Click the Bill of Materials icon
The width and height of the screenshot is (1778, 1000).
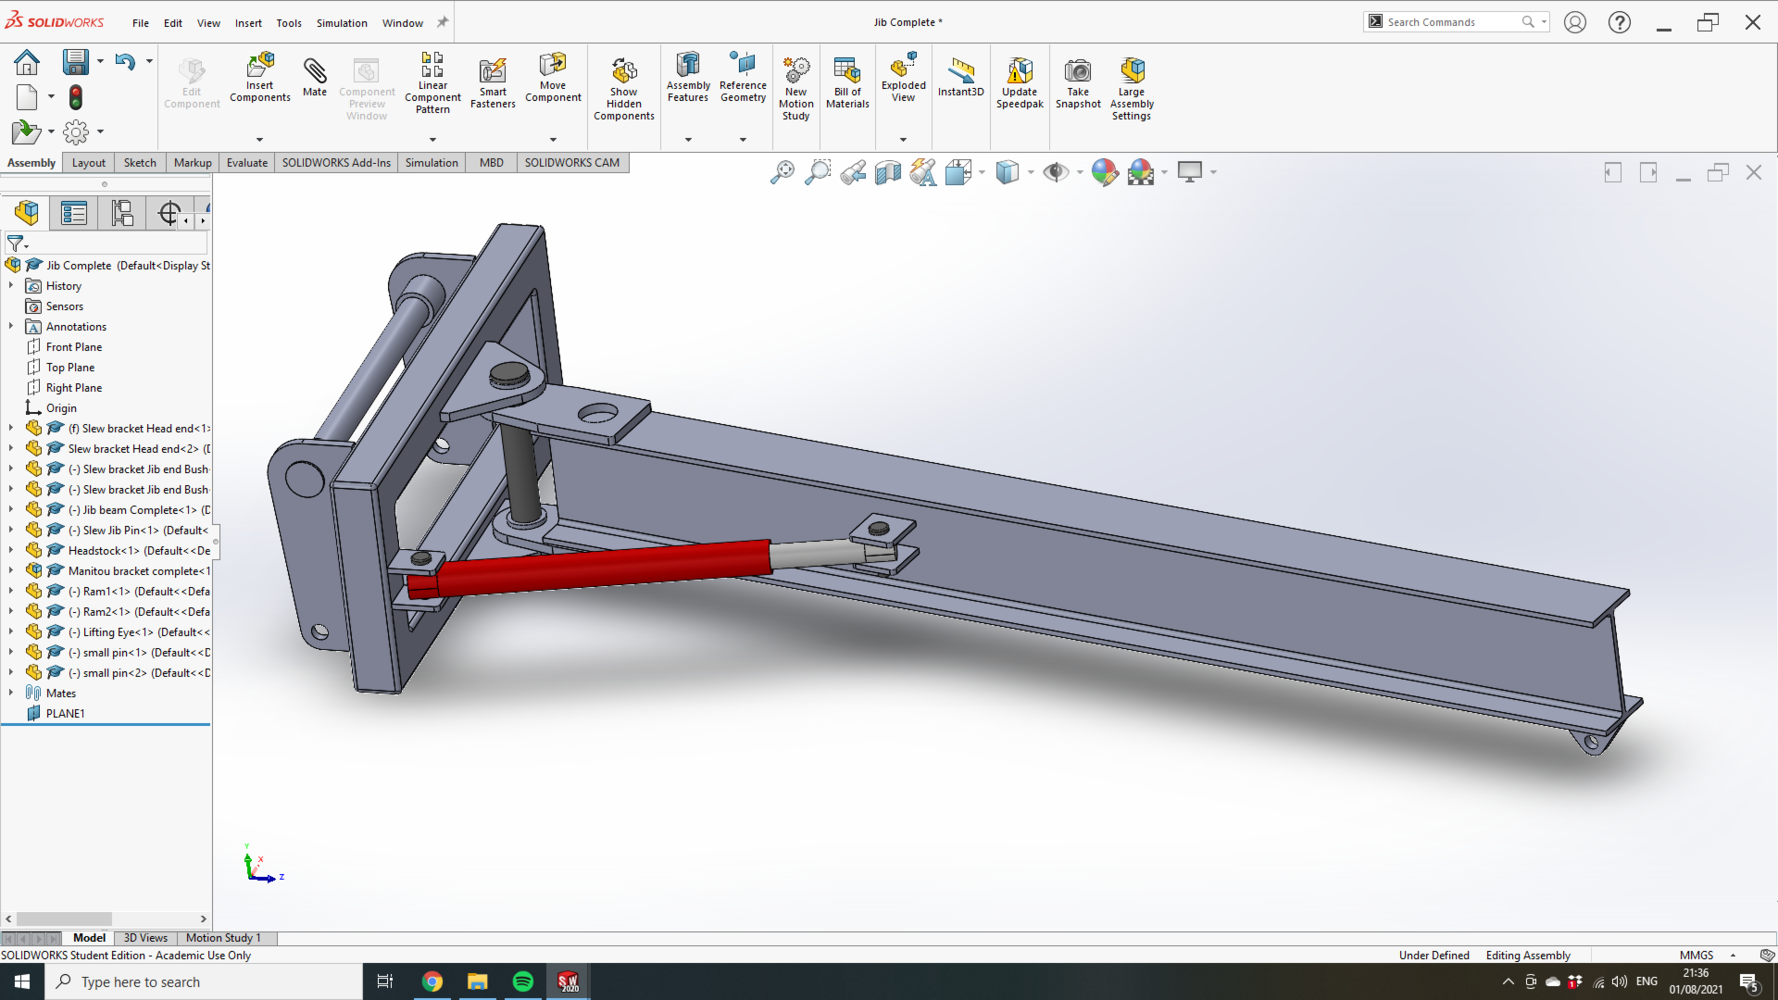[847, 82]
